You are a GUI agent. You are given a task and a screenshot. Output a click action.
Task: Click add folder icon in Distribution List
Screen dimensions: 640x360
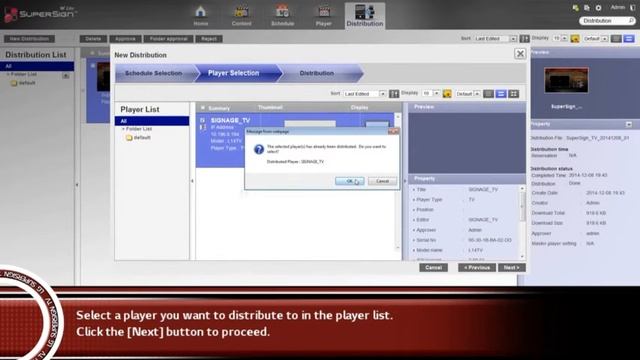pos(66,76)
